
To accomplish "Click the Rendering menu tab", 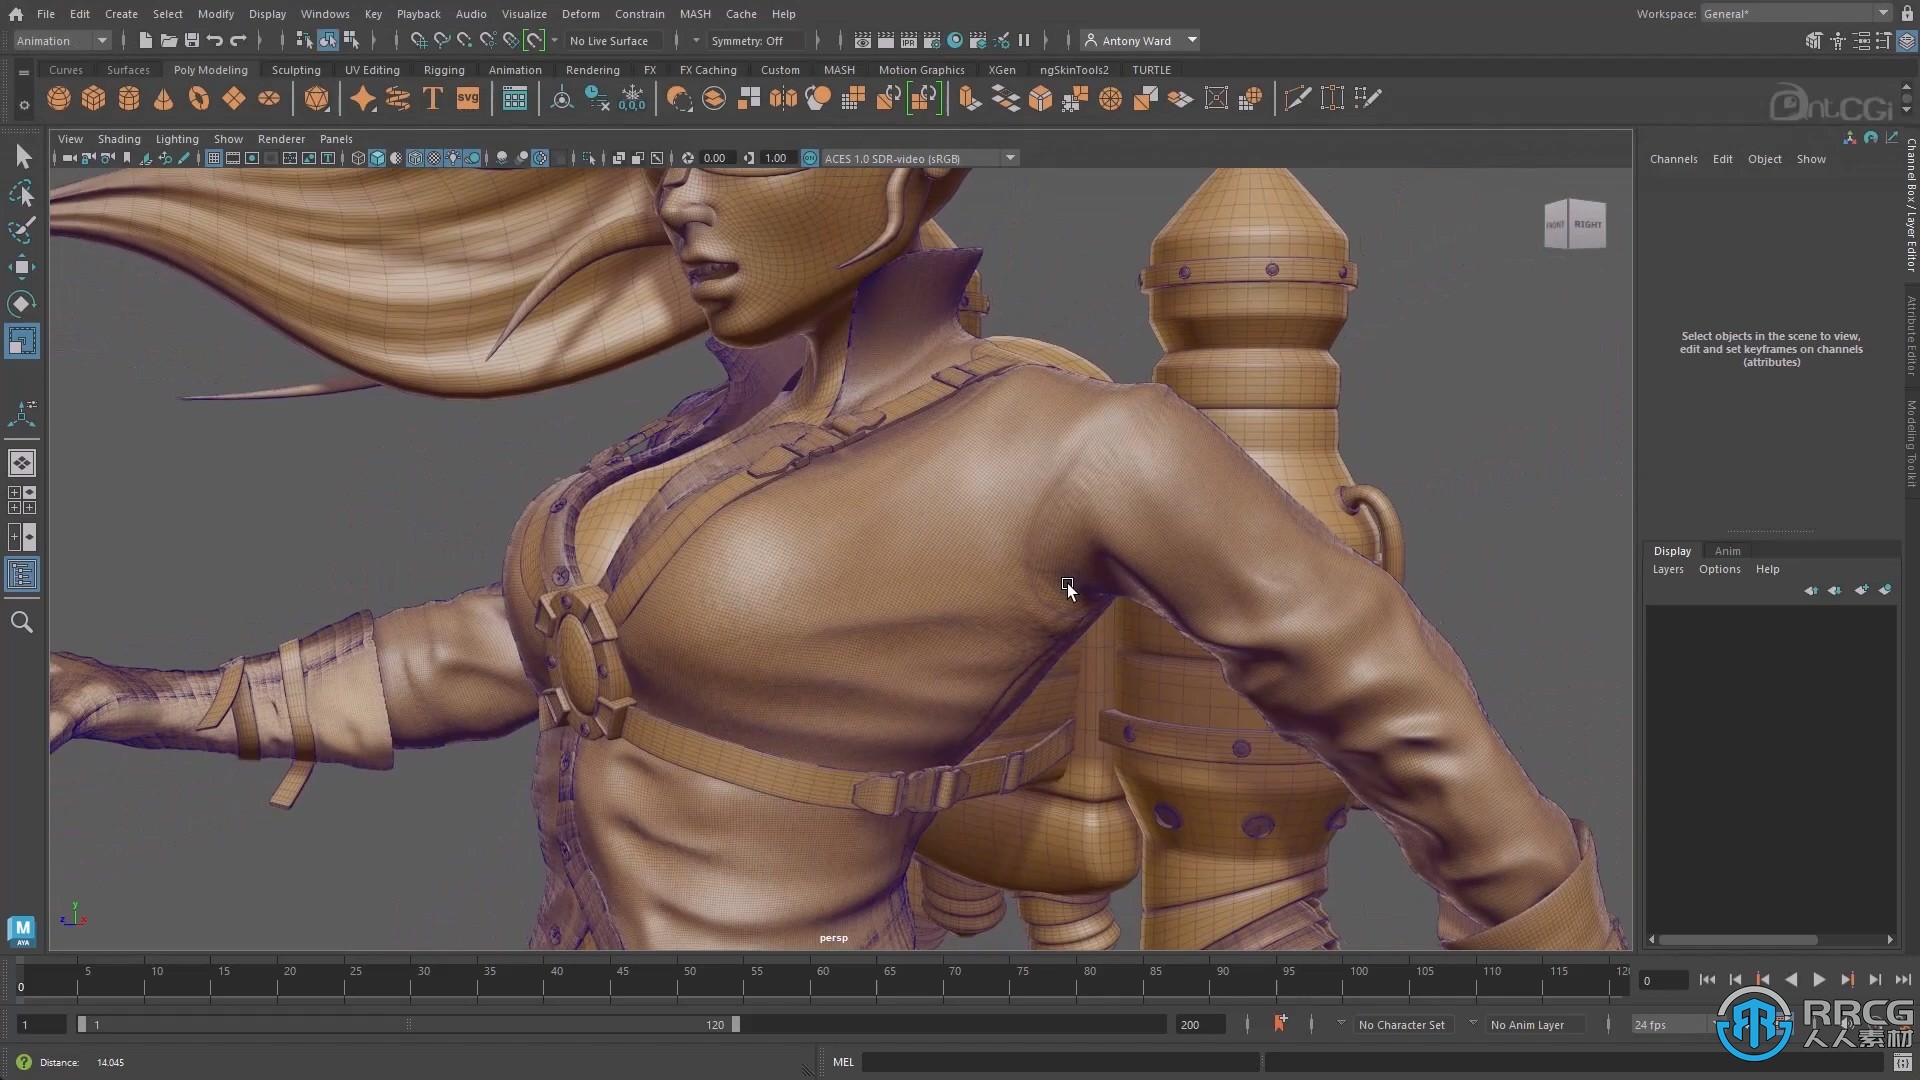I will click(592, 69).
